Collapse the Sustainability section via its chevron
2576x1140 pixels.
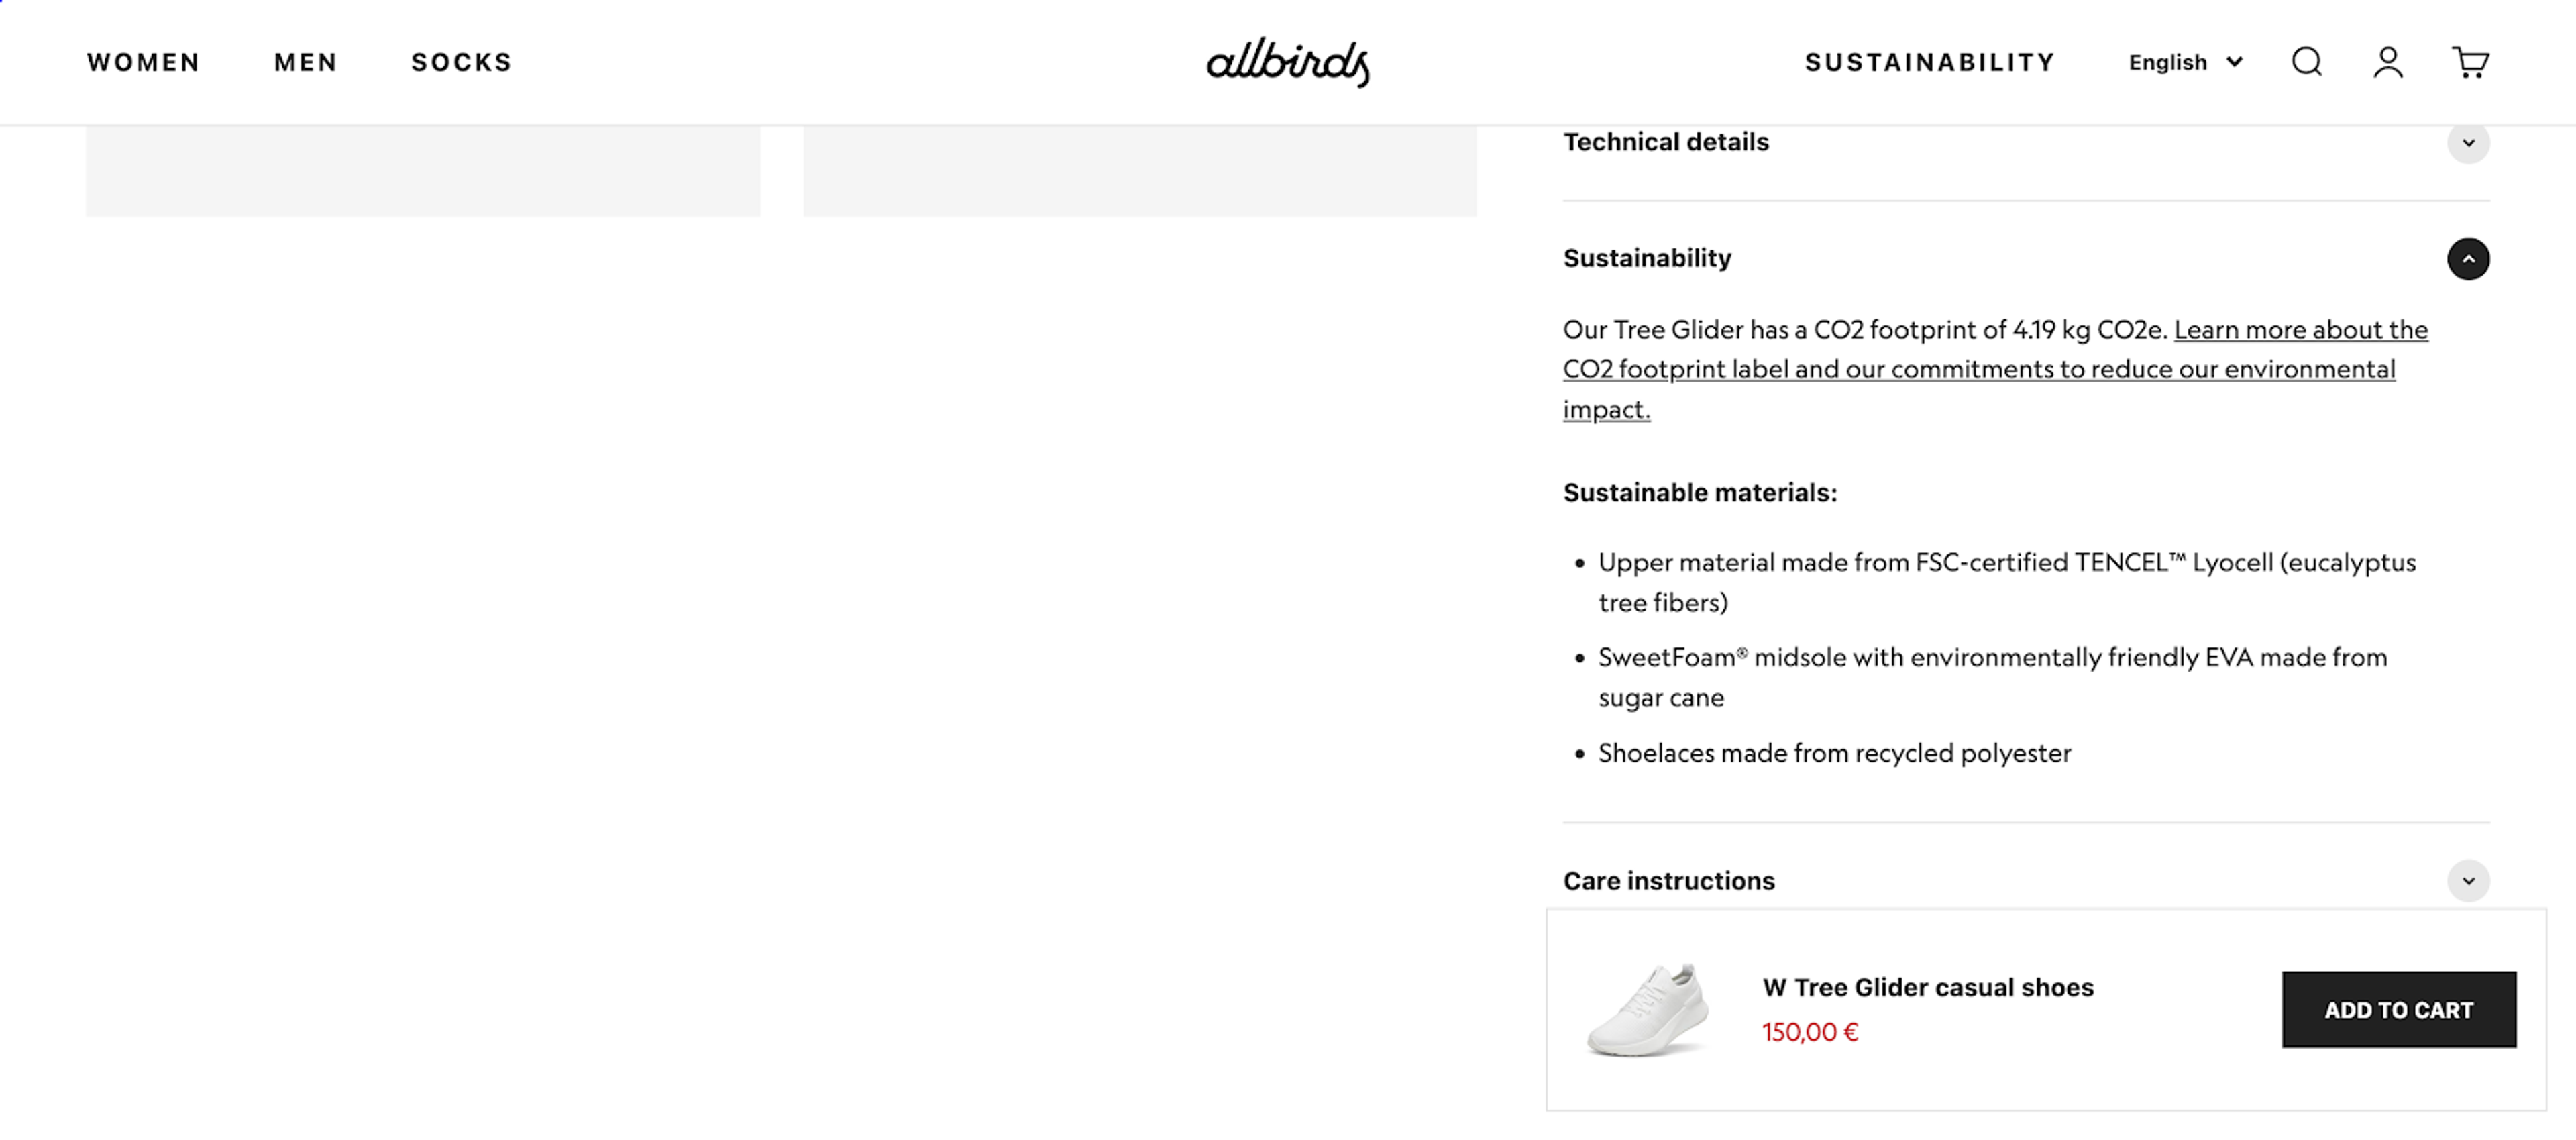pos(2469,259)
